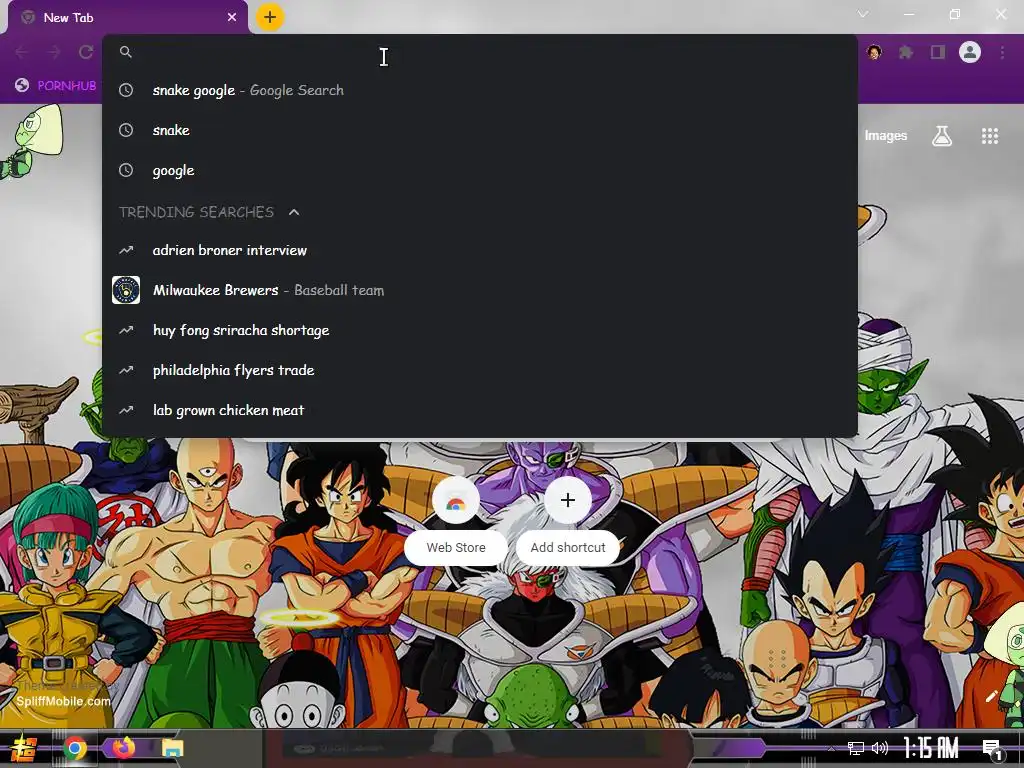Click the forward navigation arrow
This screenshot has width=1024, height=768.
coord(54,52)
